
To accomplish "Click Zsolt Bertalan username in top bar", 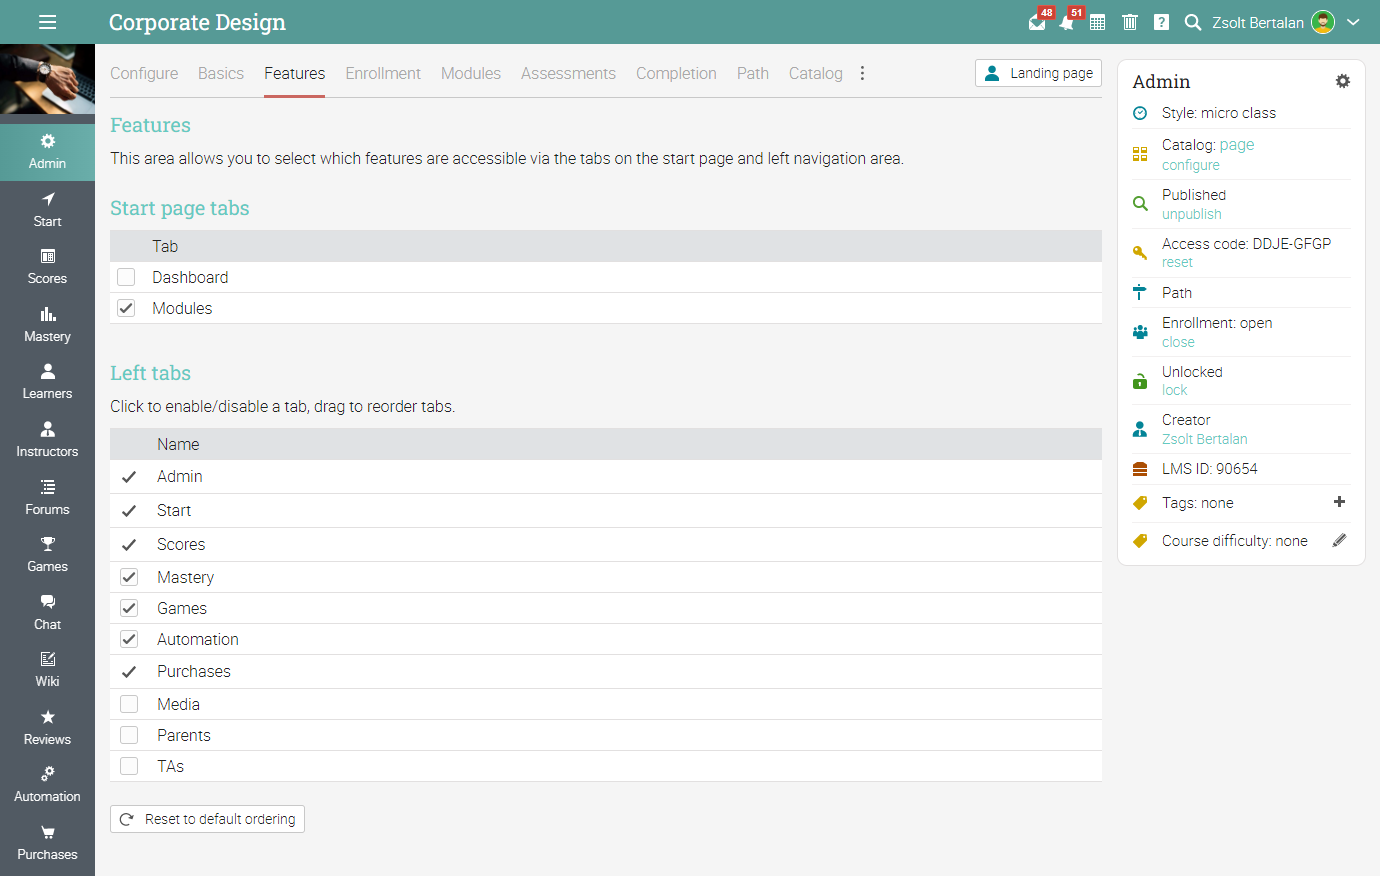I will click(x=1258, y=22).
